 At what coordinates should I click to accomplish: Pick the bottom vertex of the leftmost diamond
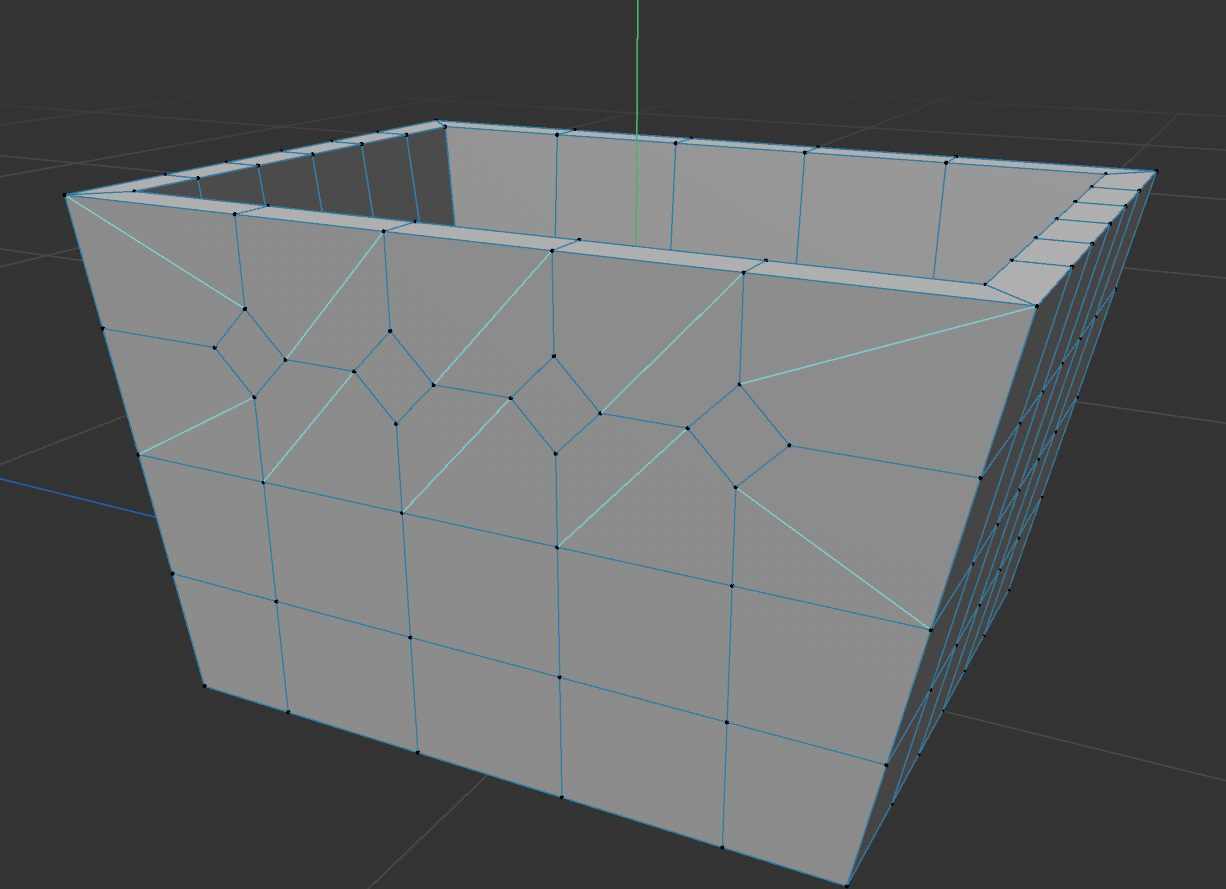(x=255, y=397)
